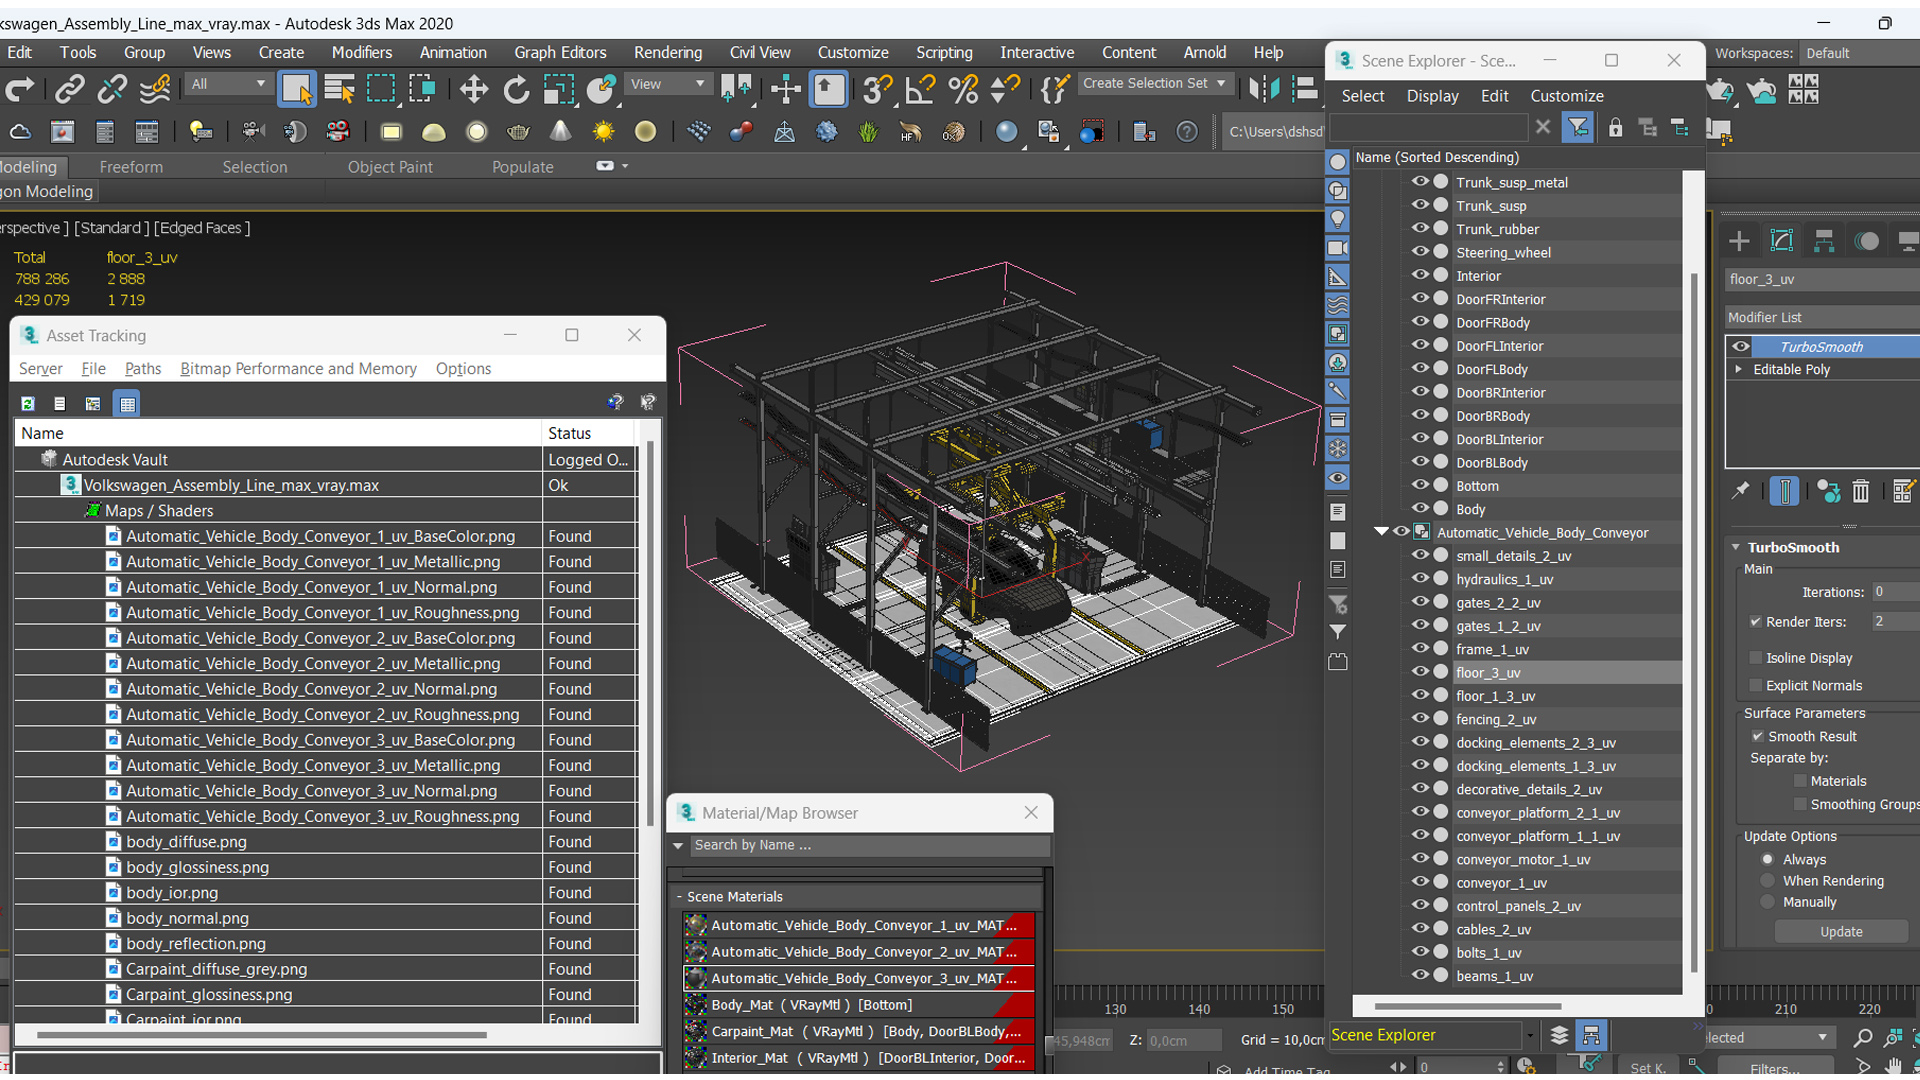The height and width of the screenshot is (1080, 1920).
Task: Open the All selection filter dropdown
Action: point(228,84)
